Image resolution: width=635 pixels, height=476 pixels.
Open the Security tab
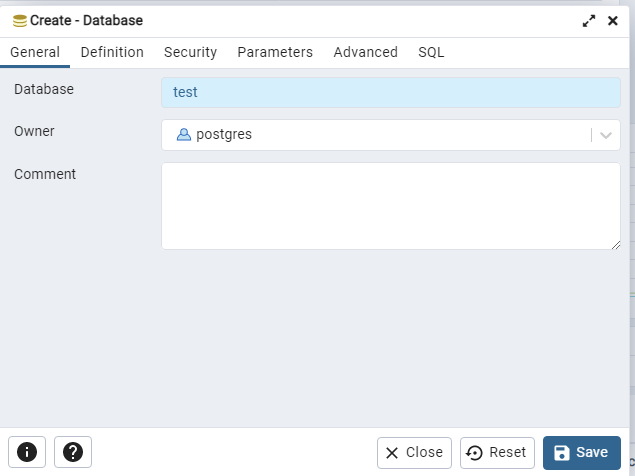190,52
